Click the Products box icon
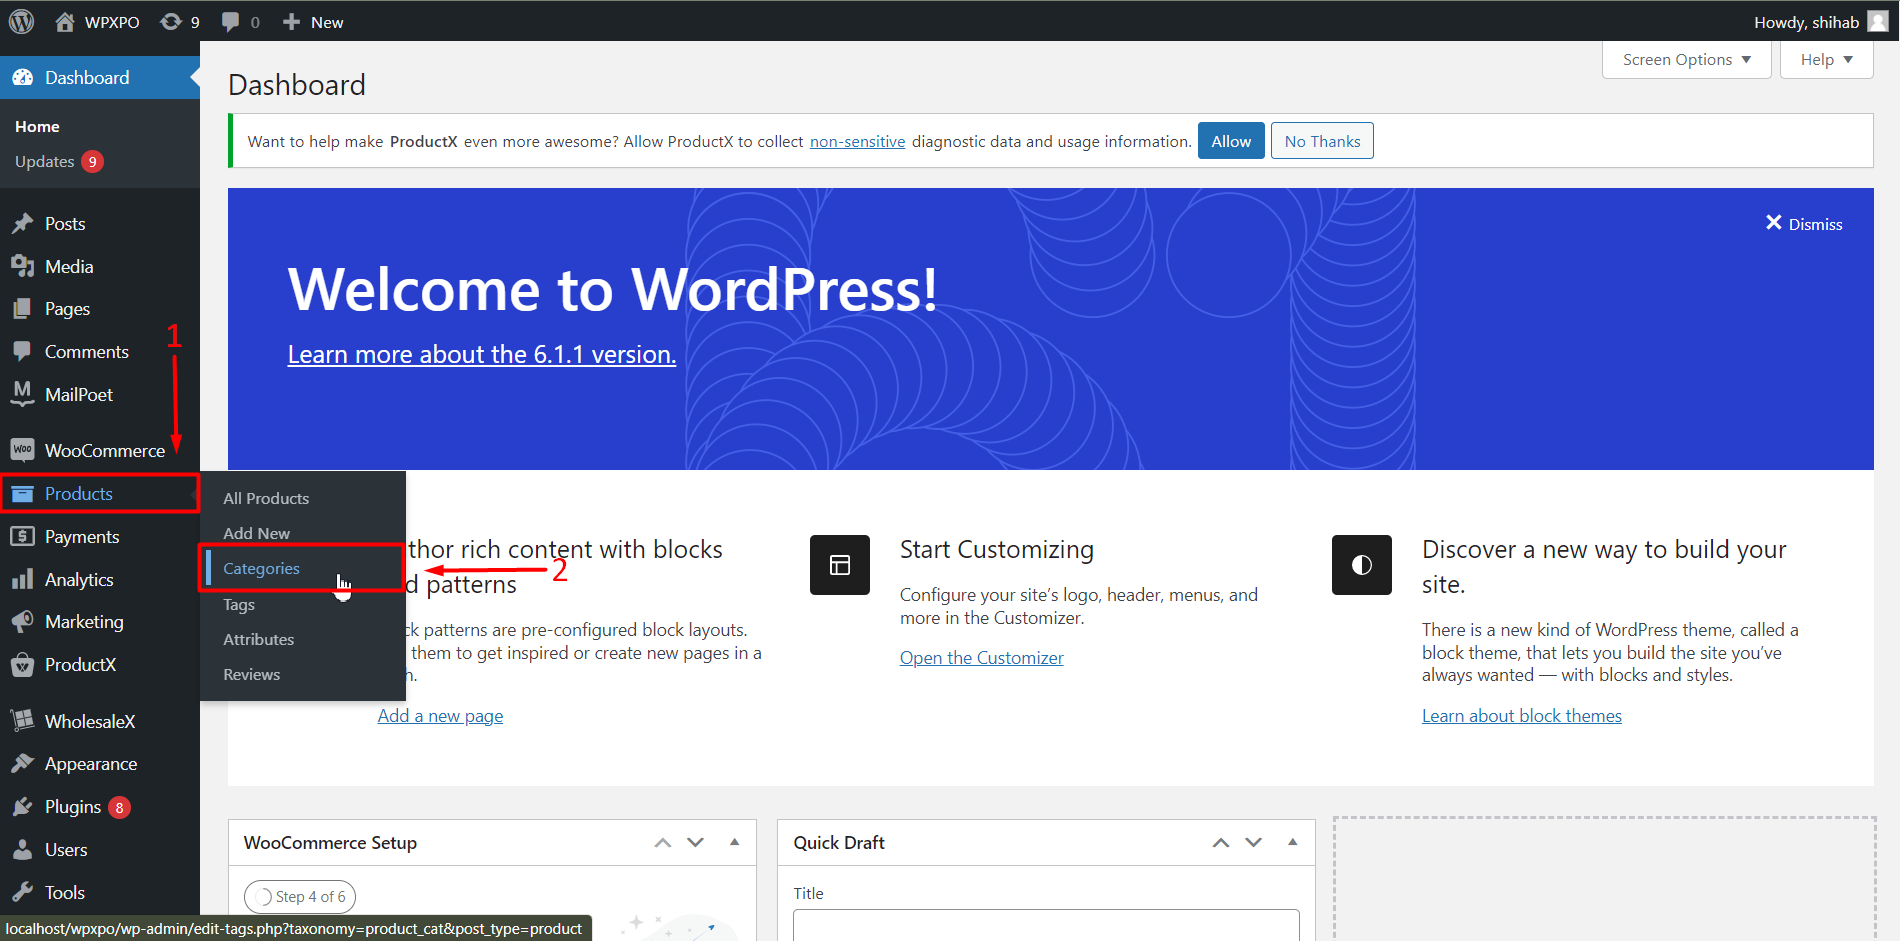This screenshot has width=1900, height=941. pos(22,494)
